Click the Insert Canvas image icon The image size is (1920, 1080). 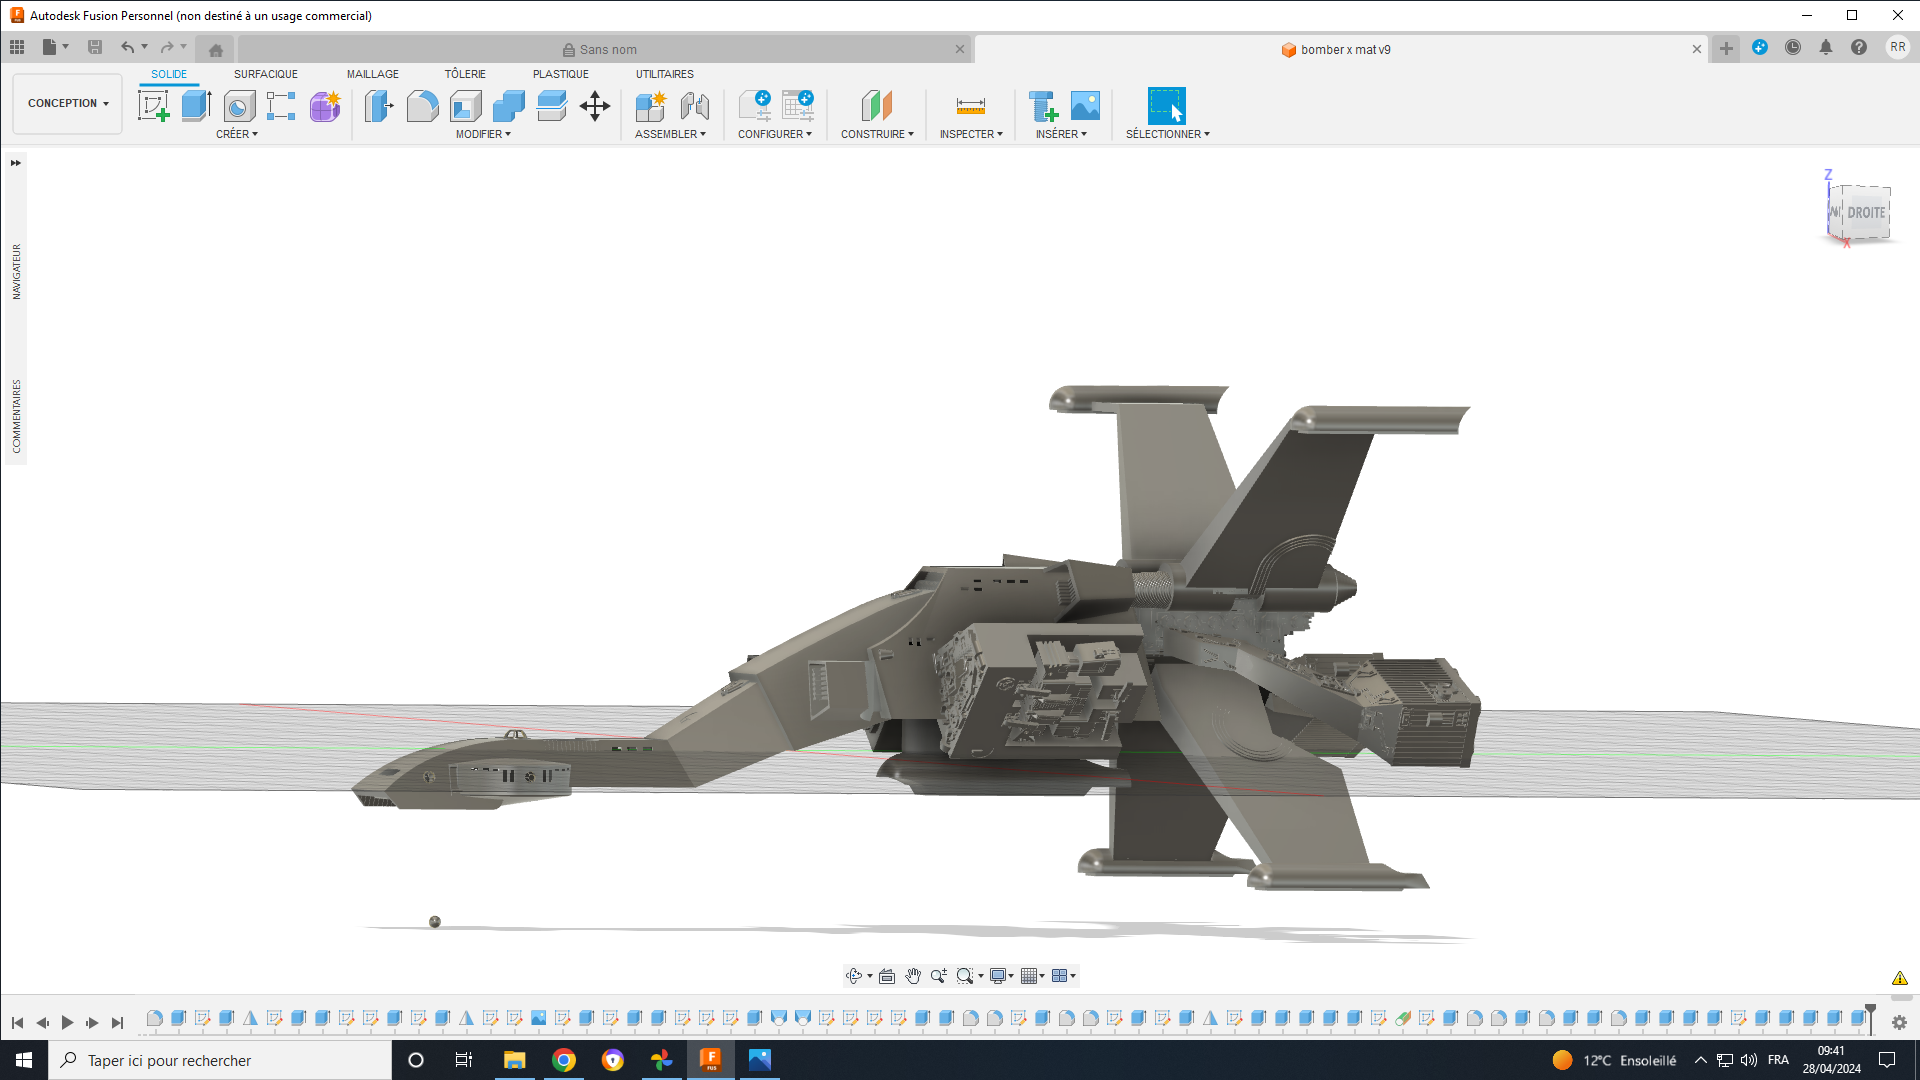(x=1085, y=106)
